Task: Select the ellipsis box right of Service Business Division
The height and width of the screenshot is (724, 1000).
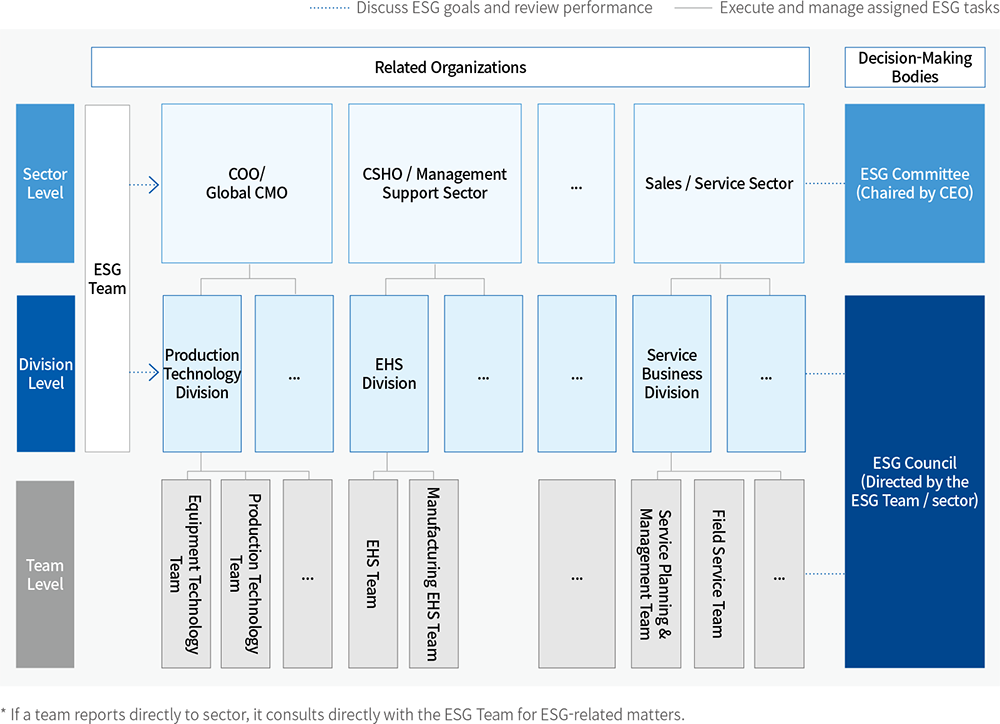Action: (x=766, y=374)
